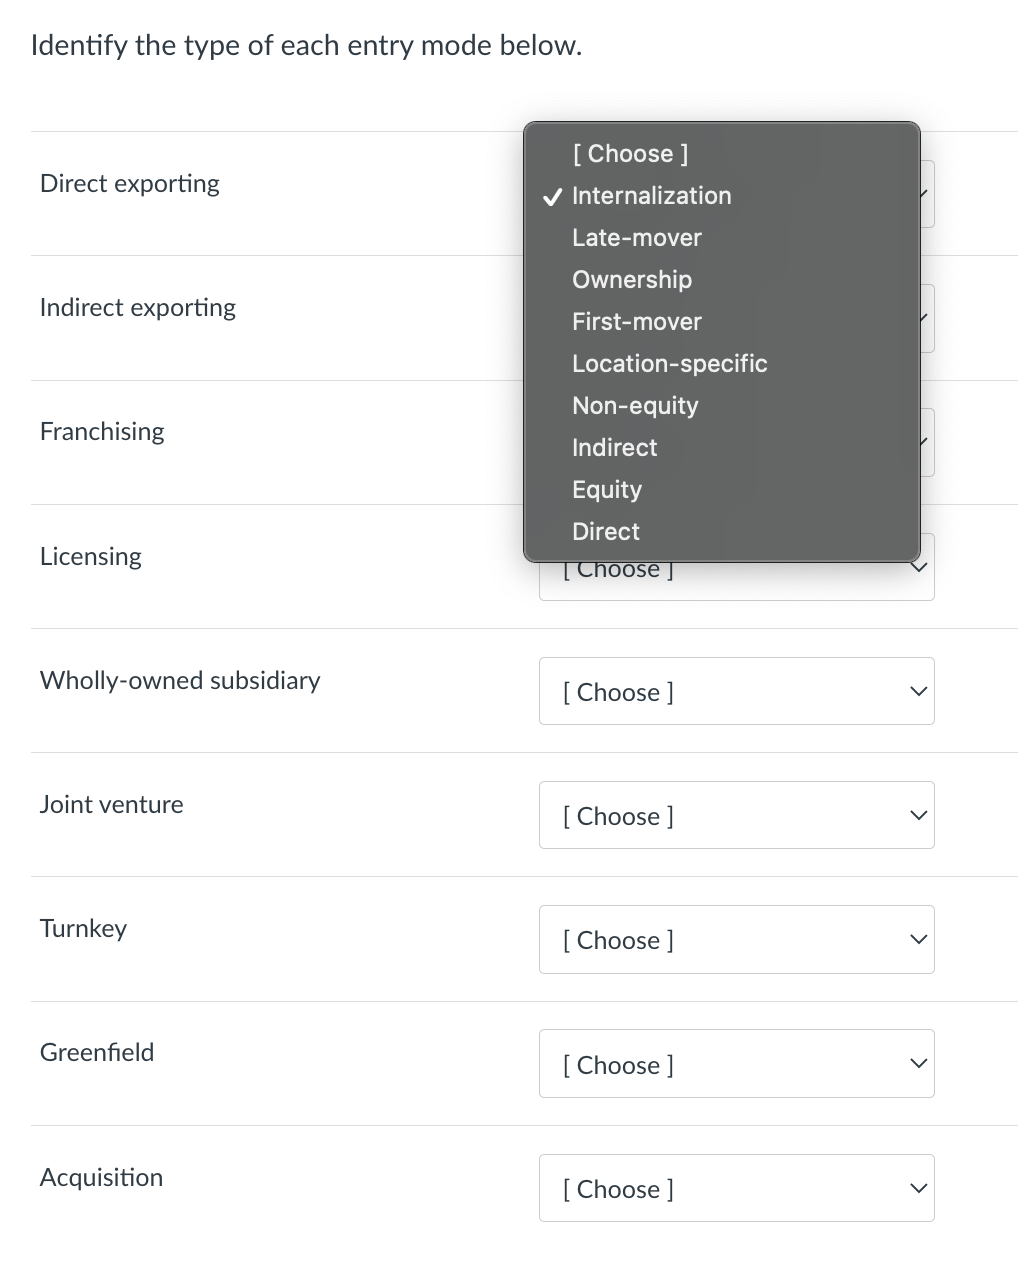
Task: Choose "Equity" from the open dropdown
Action: tap(606, 489)
